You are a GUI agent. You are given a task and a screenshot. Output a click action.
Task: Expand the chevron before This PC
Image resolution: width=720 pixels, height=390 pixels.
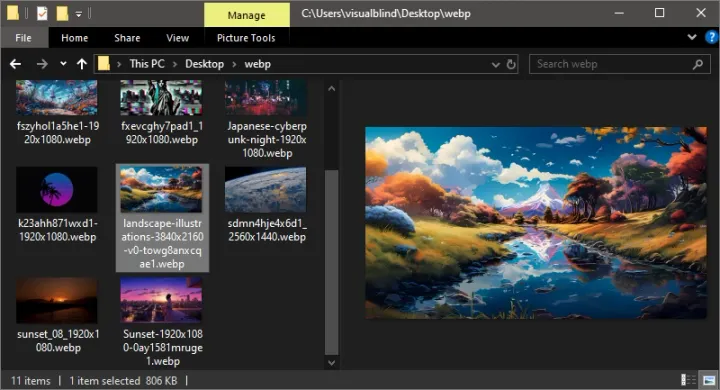[x=119, y=64]
